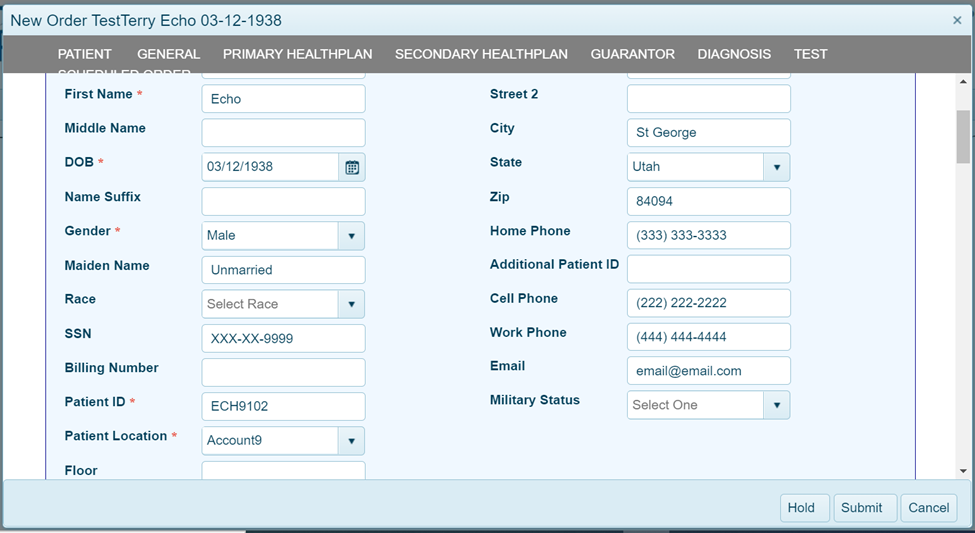Expand the State dropdown showing Utah
The image size is (975, 533).
click(777, 167)
